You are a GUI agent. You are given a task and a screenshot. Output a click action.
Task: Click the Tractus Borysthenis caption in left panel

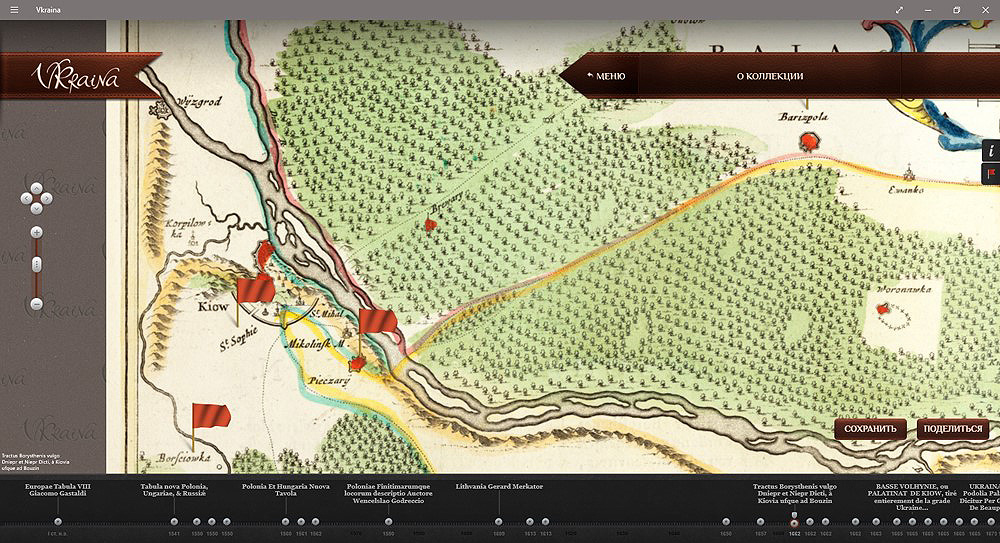tap(35, 461)
